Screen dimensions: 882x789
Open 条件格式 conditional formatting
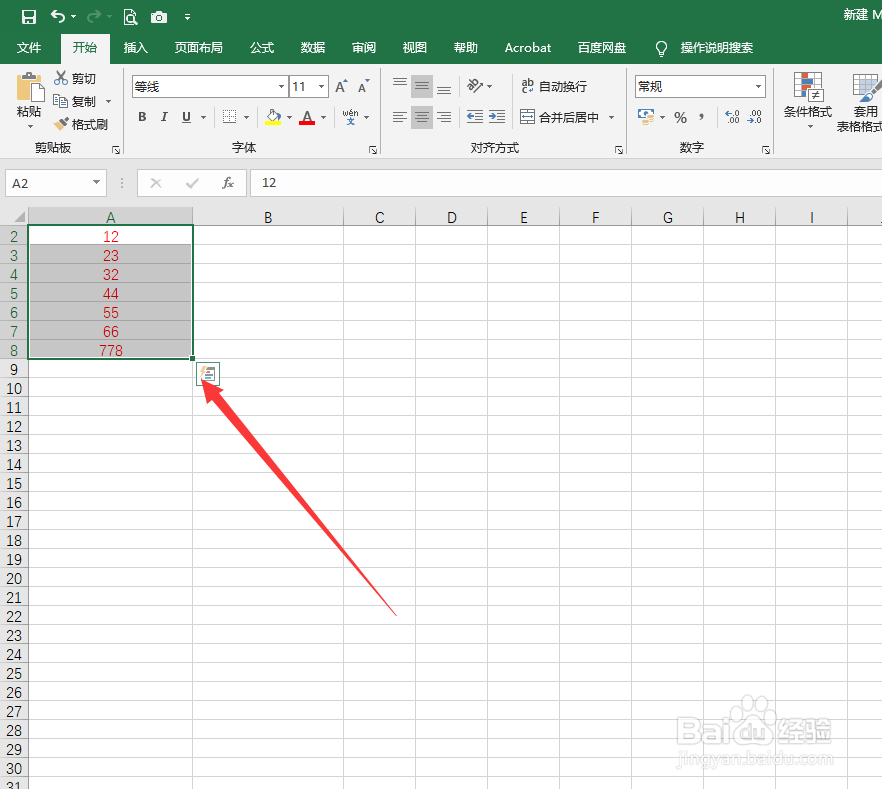[808, 100]
